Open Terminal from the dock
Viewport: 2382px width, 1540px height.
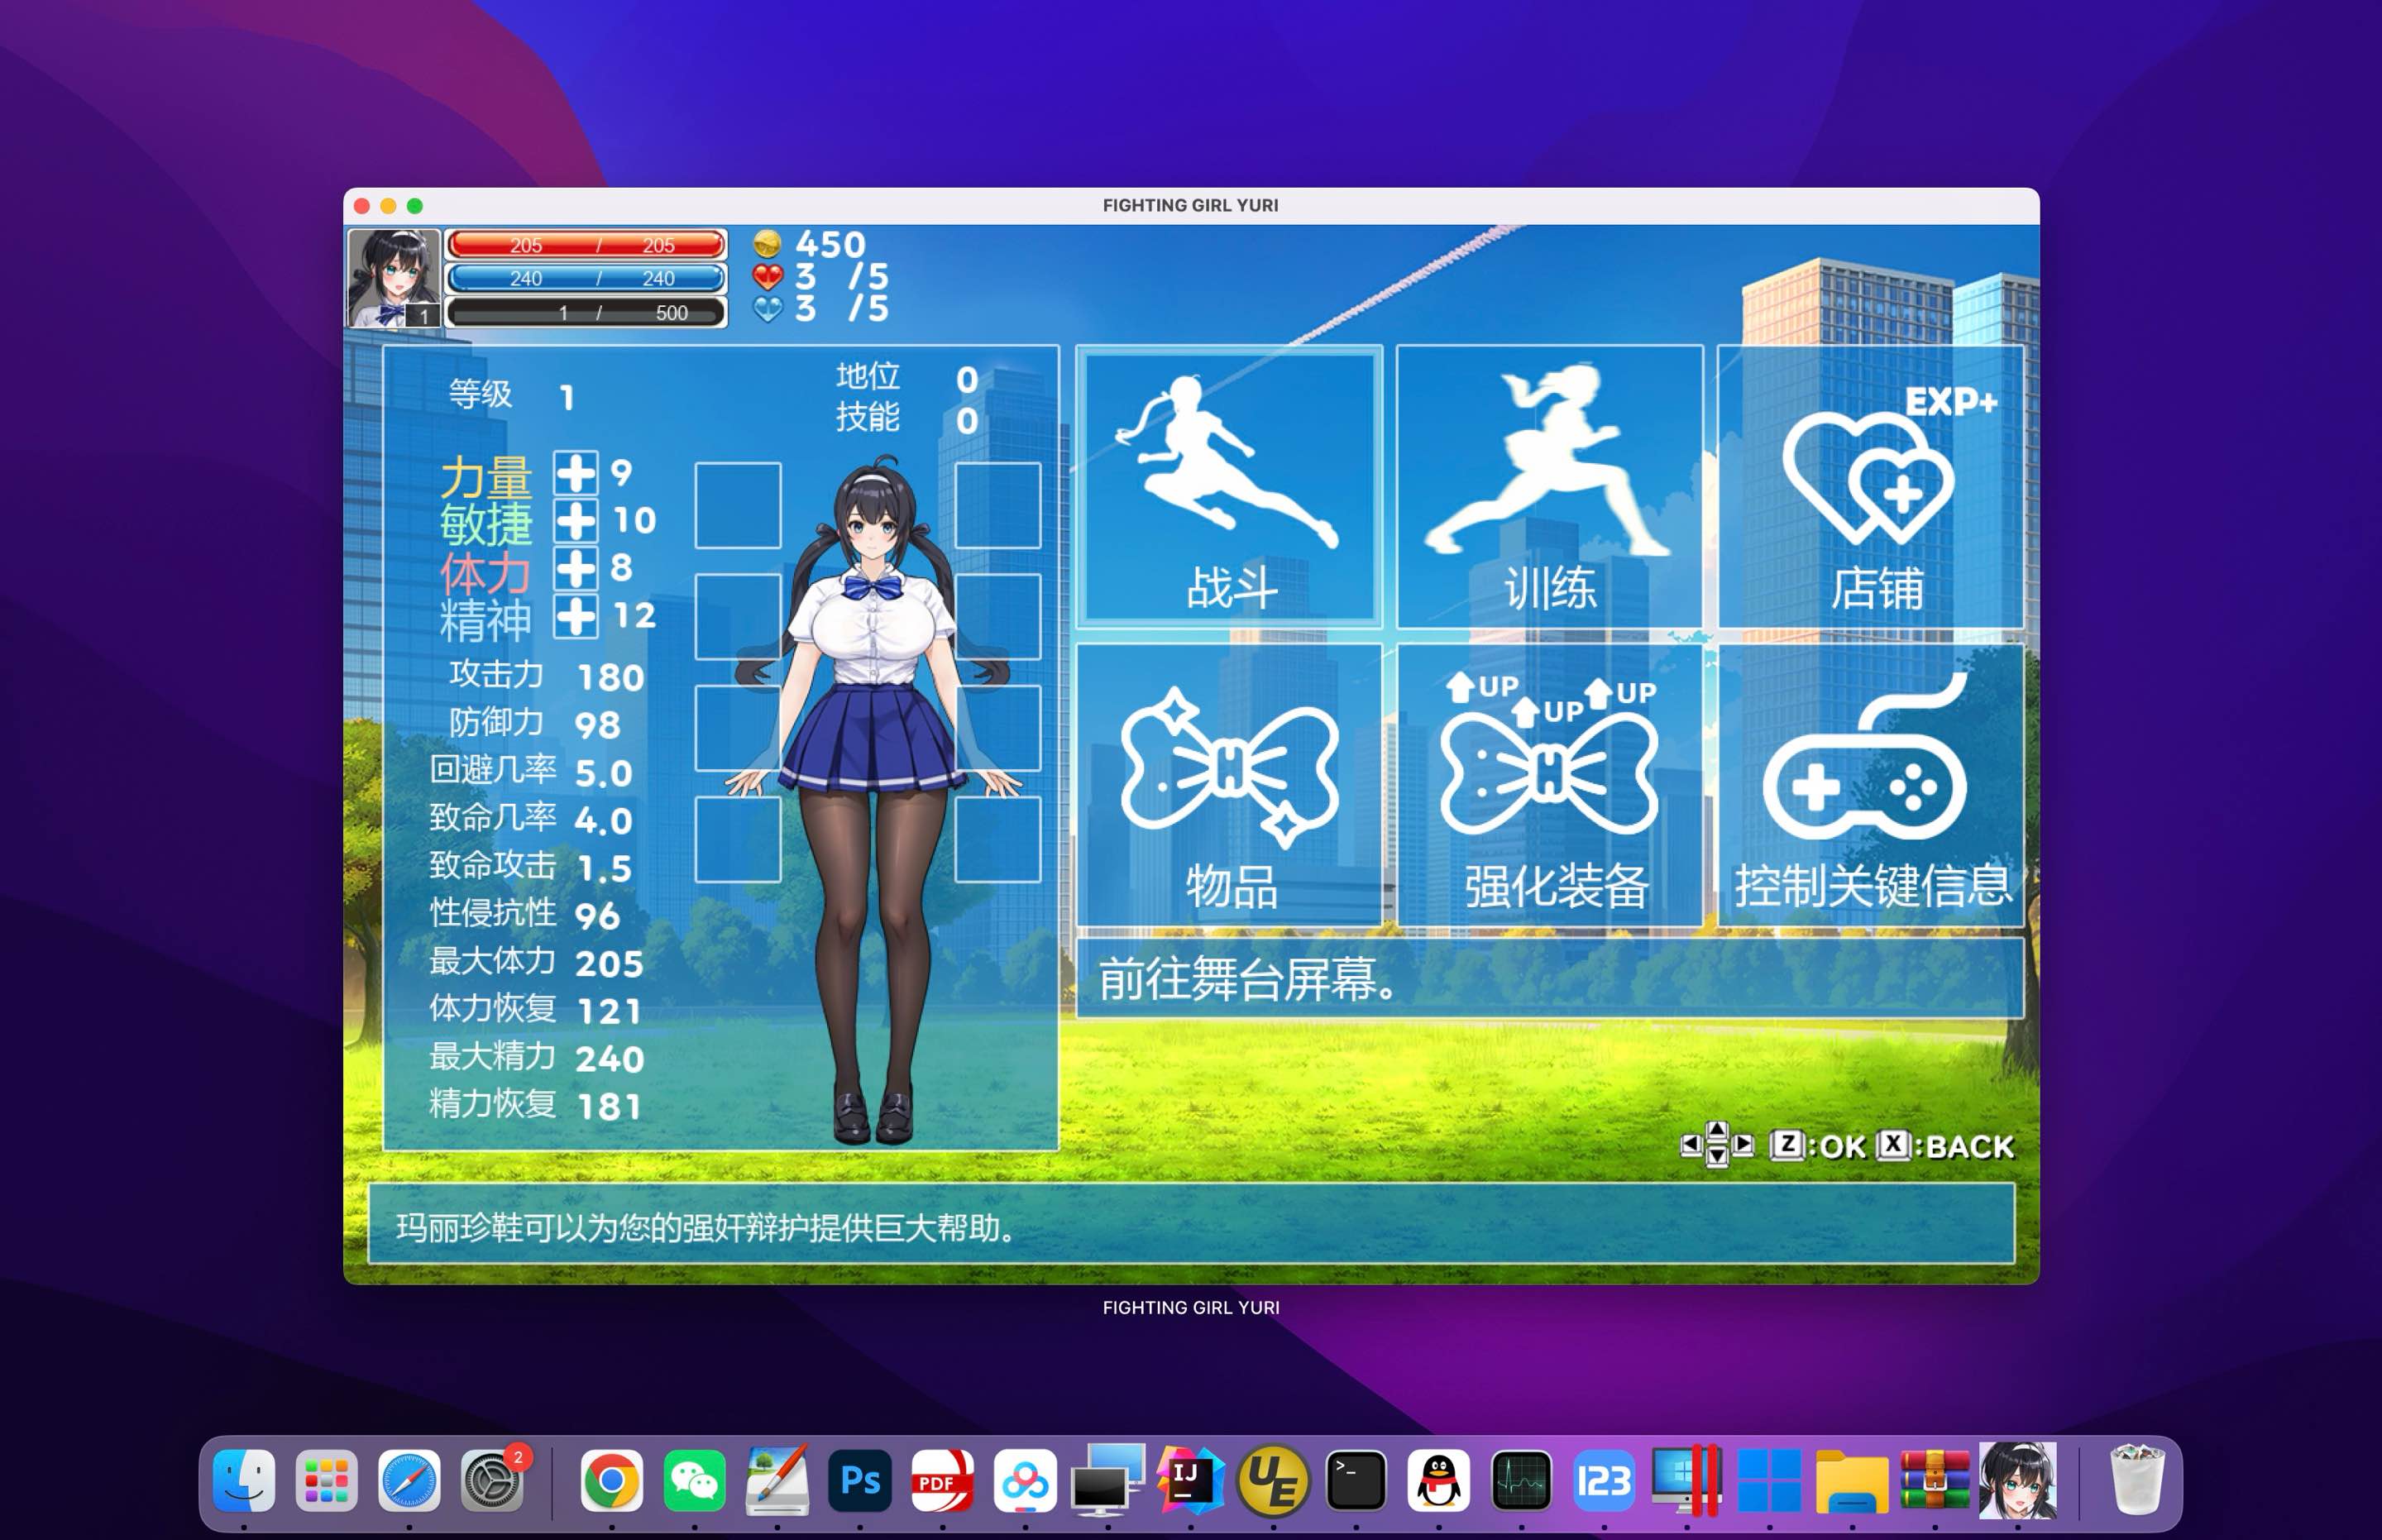[1356, 1481]
